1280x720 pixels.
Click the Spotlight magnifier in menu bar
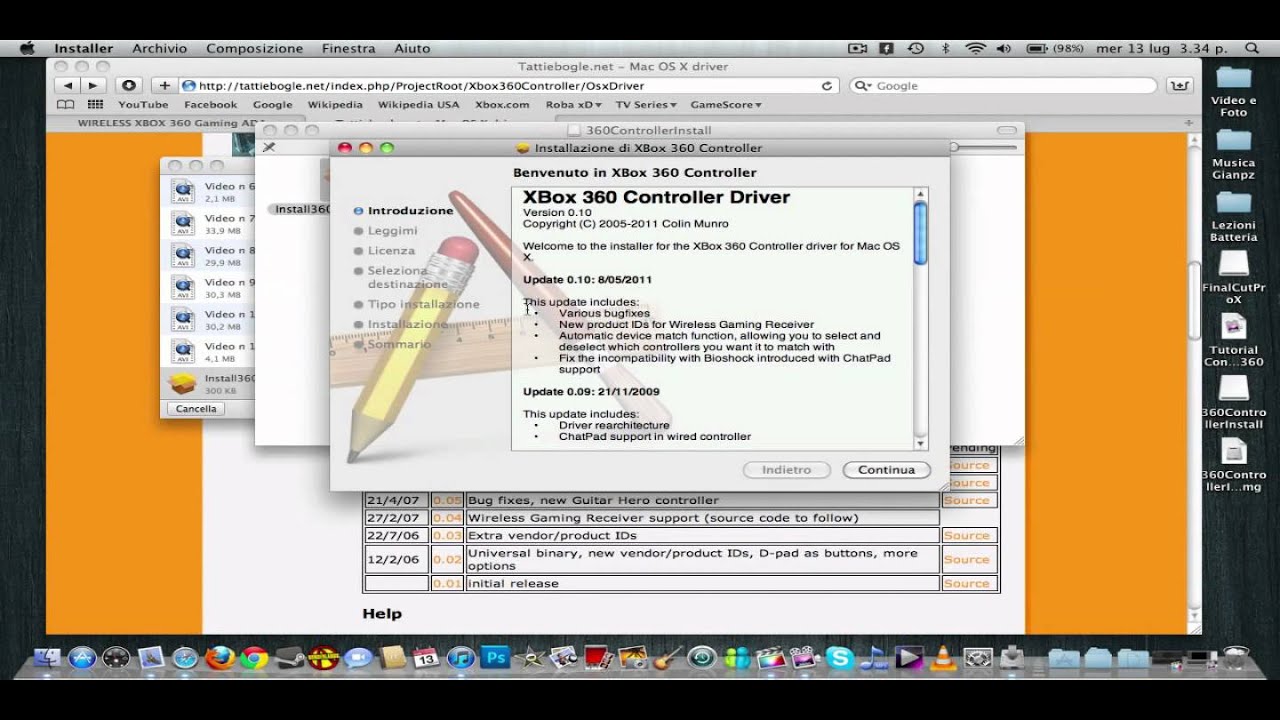1251,48
